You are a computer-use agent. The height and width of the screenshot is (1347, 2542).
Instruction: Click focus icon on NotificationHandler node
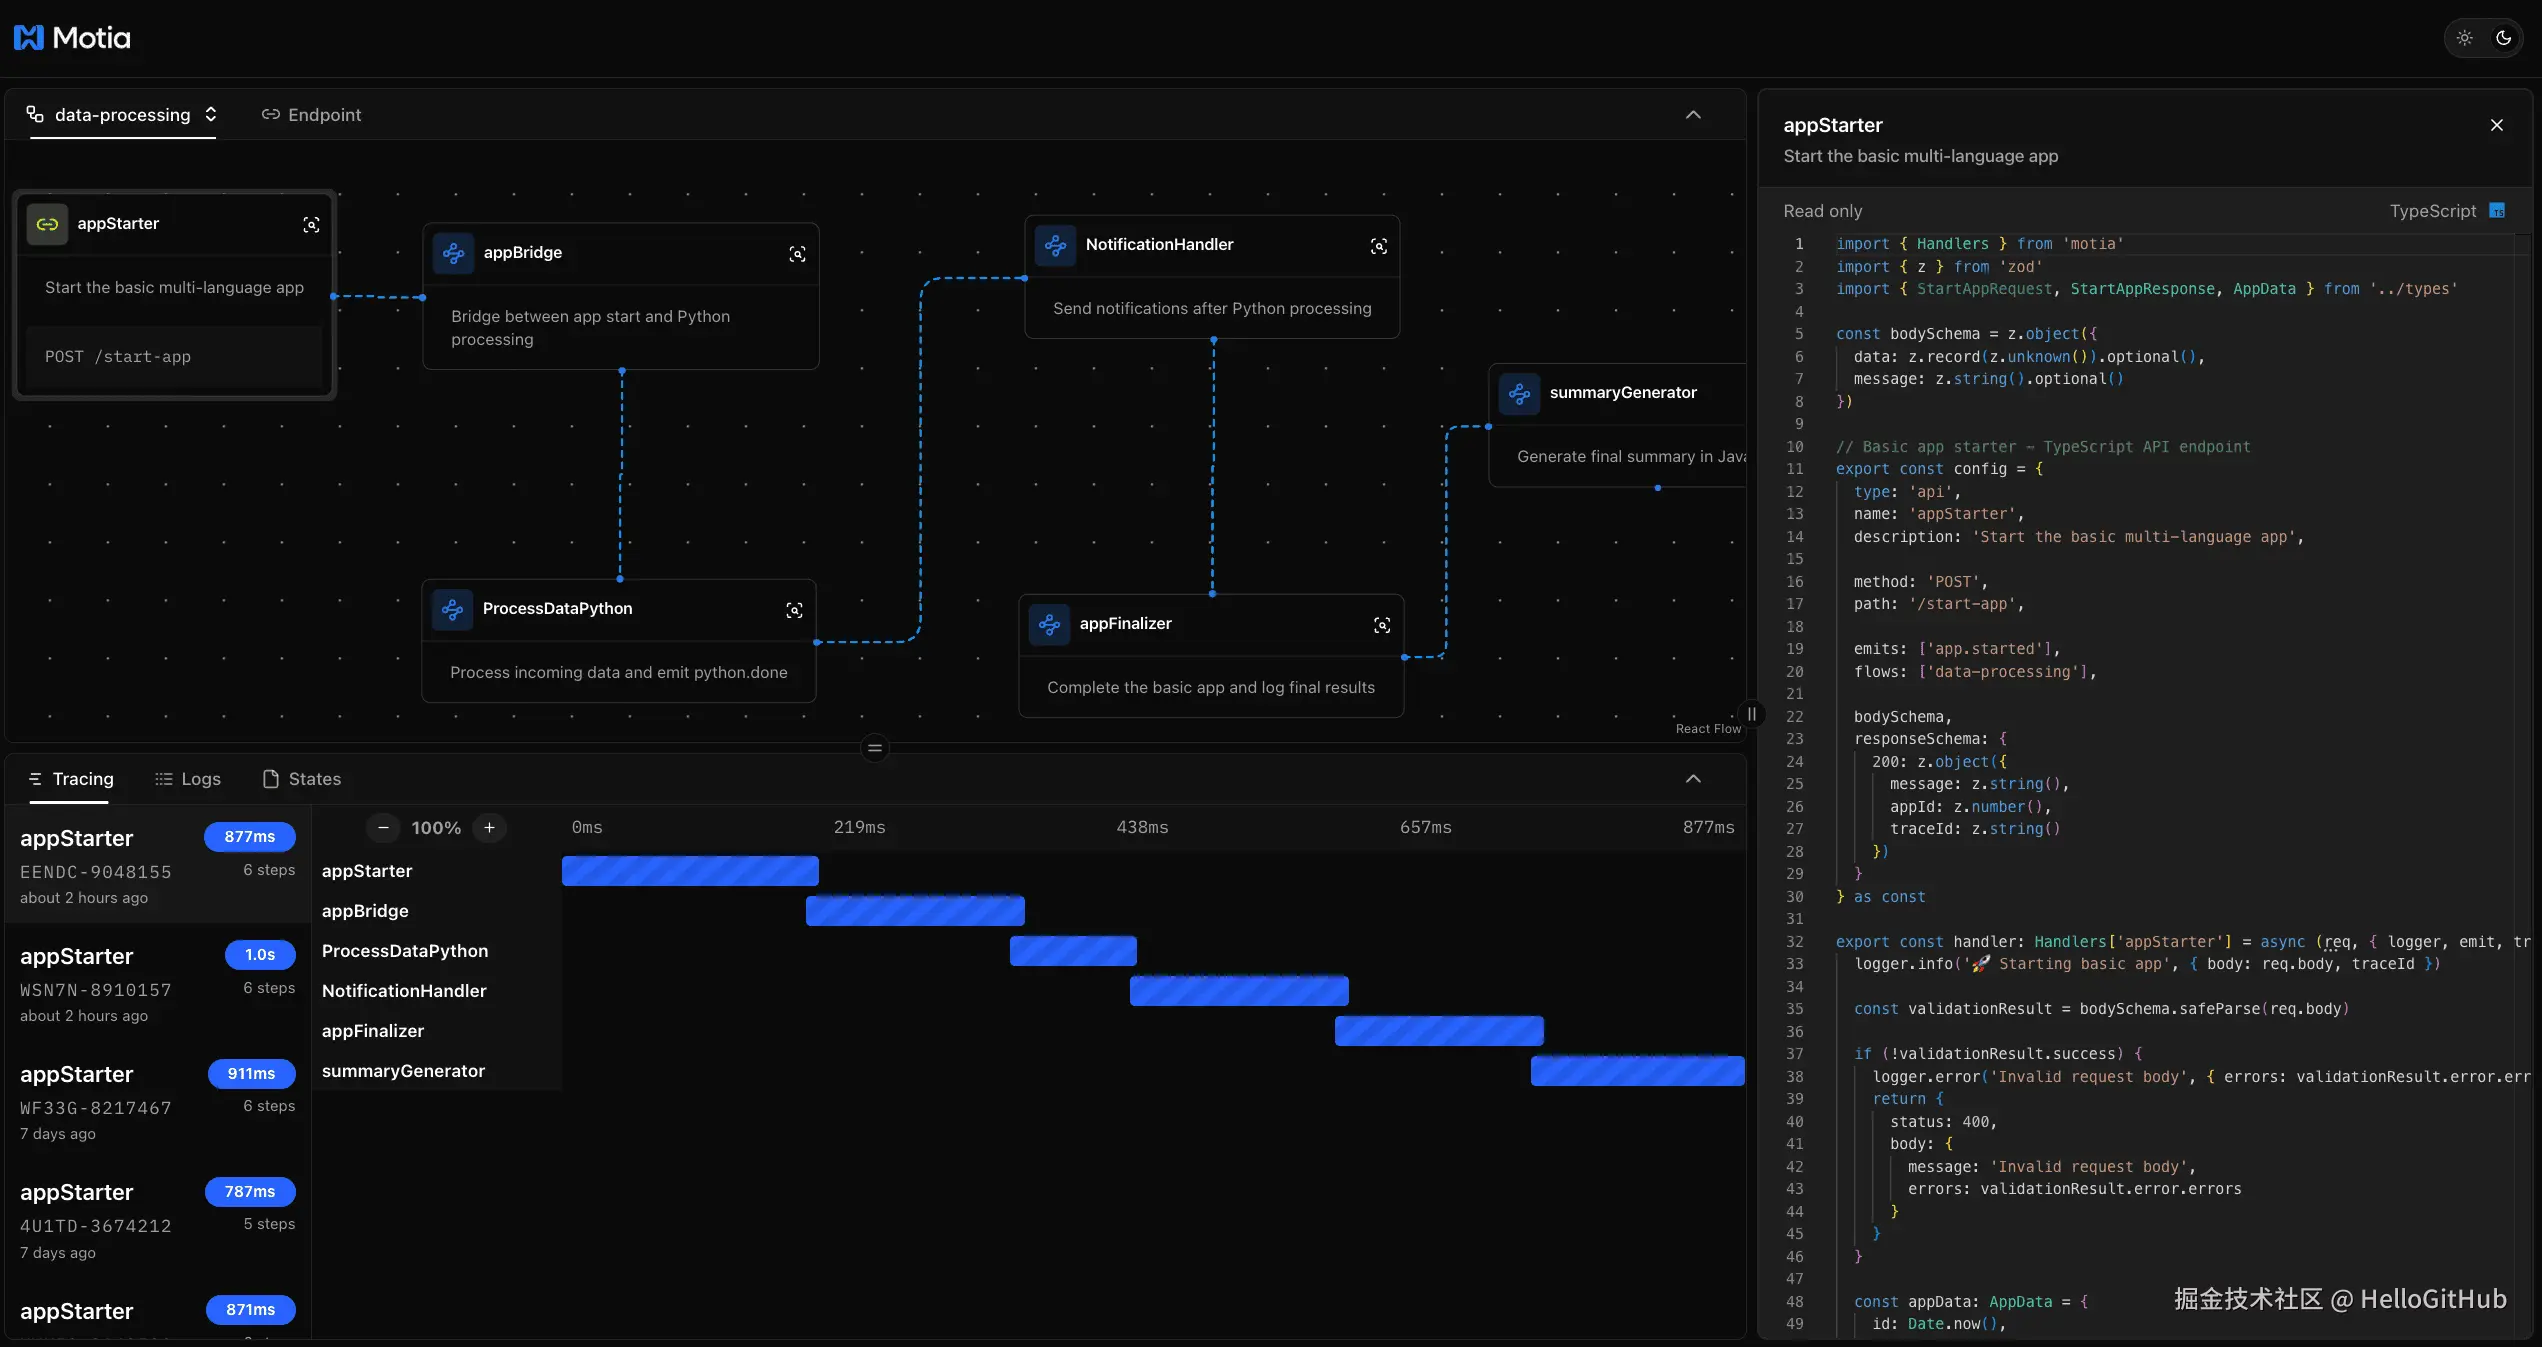coord(1378,246)
